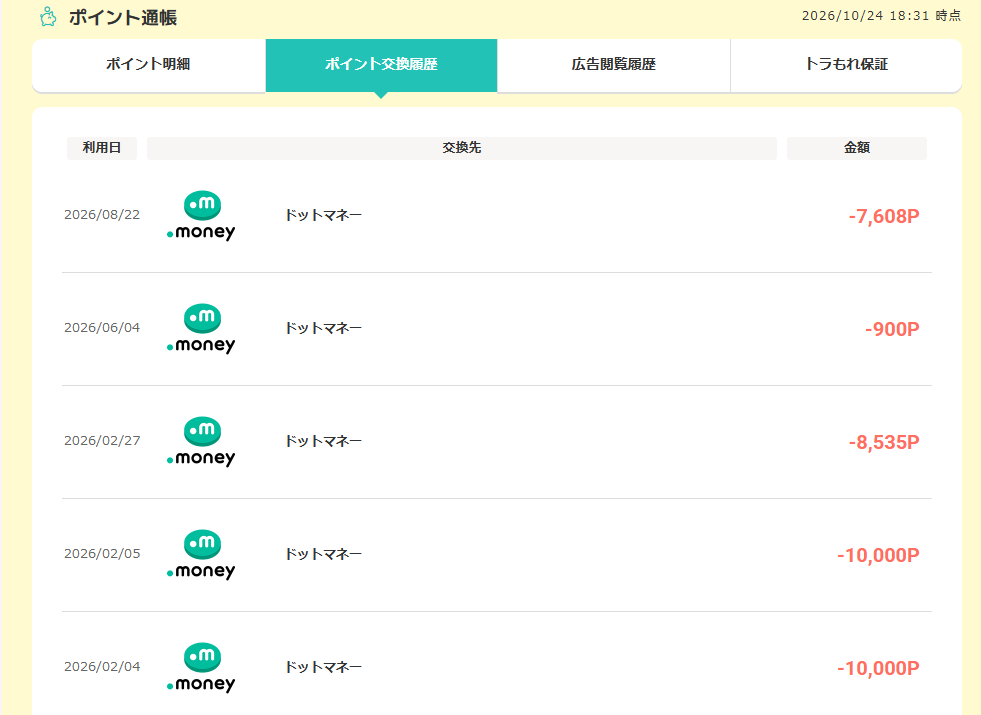
Task: Click ドットマネー in the 2026/02/05 row
Action: (x=323, y=555)
